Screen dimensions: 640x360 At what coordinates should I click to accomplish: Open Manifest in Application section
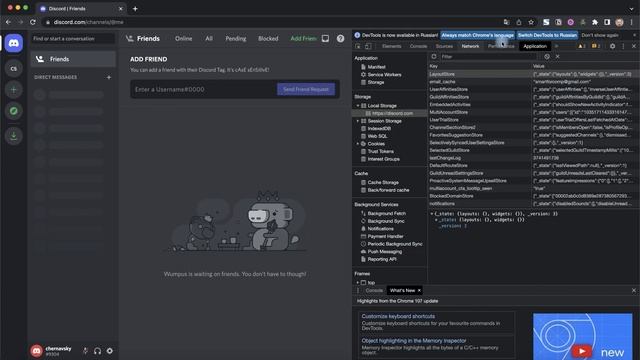tap(376, 67)
